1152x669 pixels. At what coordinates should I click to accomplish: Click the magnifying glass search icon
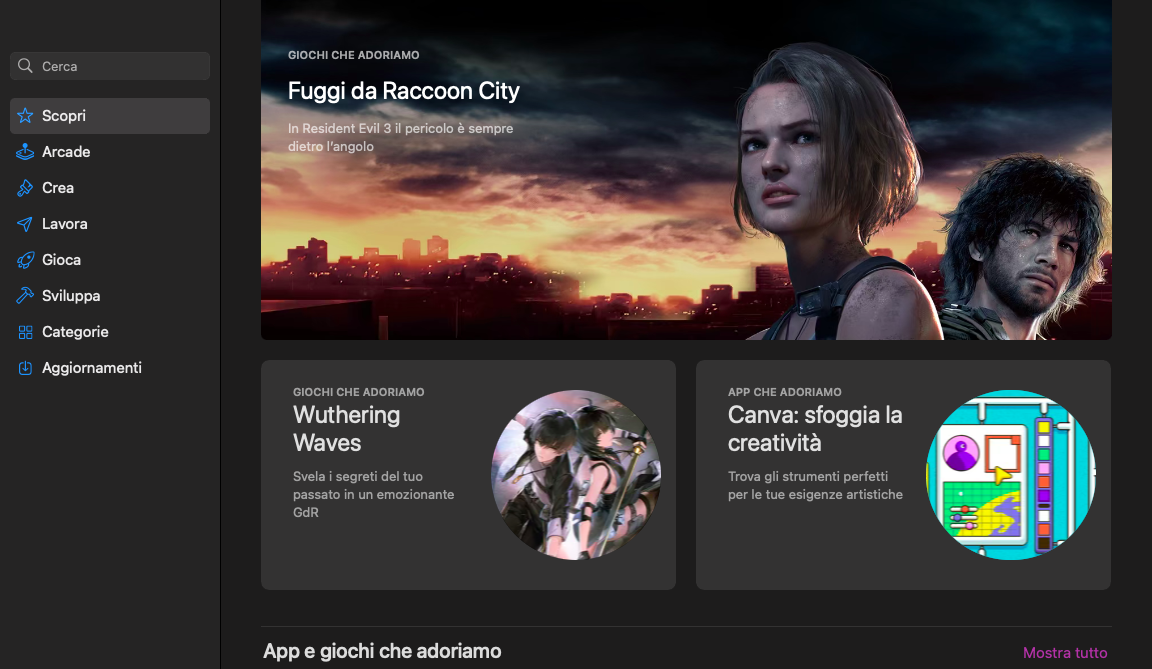click(x=25, y=66)
